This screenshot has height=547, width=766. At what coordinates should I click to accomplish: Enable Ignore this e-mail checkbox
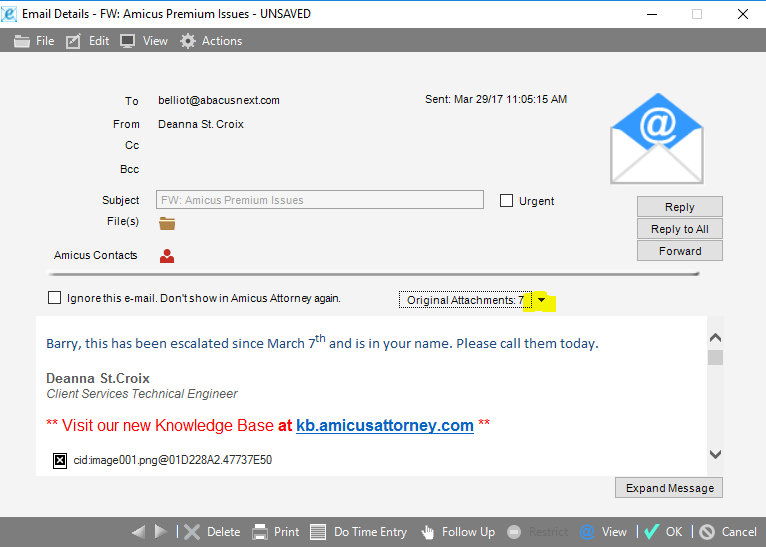(x=54, y=298)
